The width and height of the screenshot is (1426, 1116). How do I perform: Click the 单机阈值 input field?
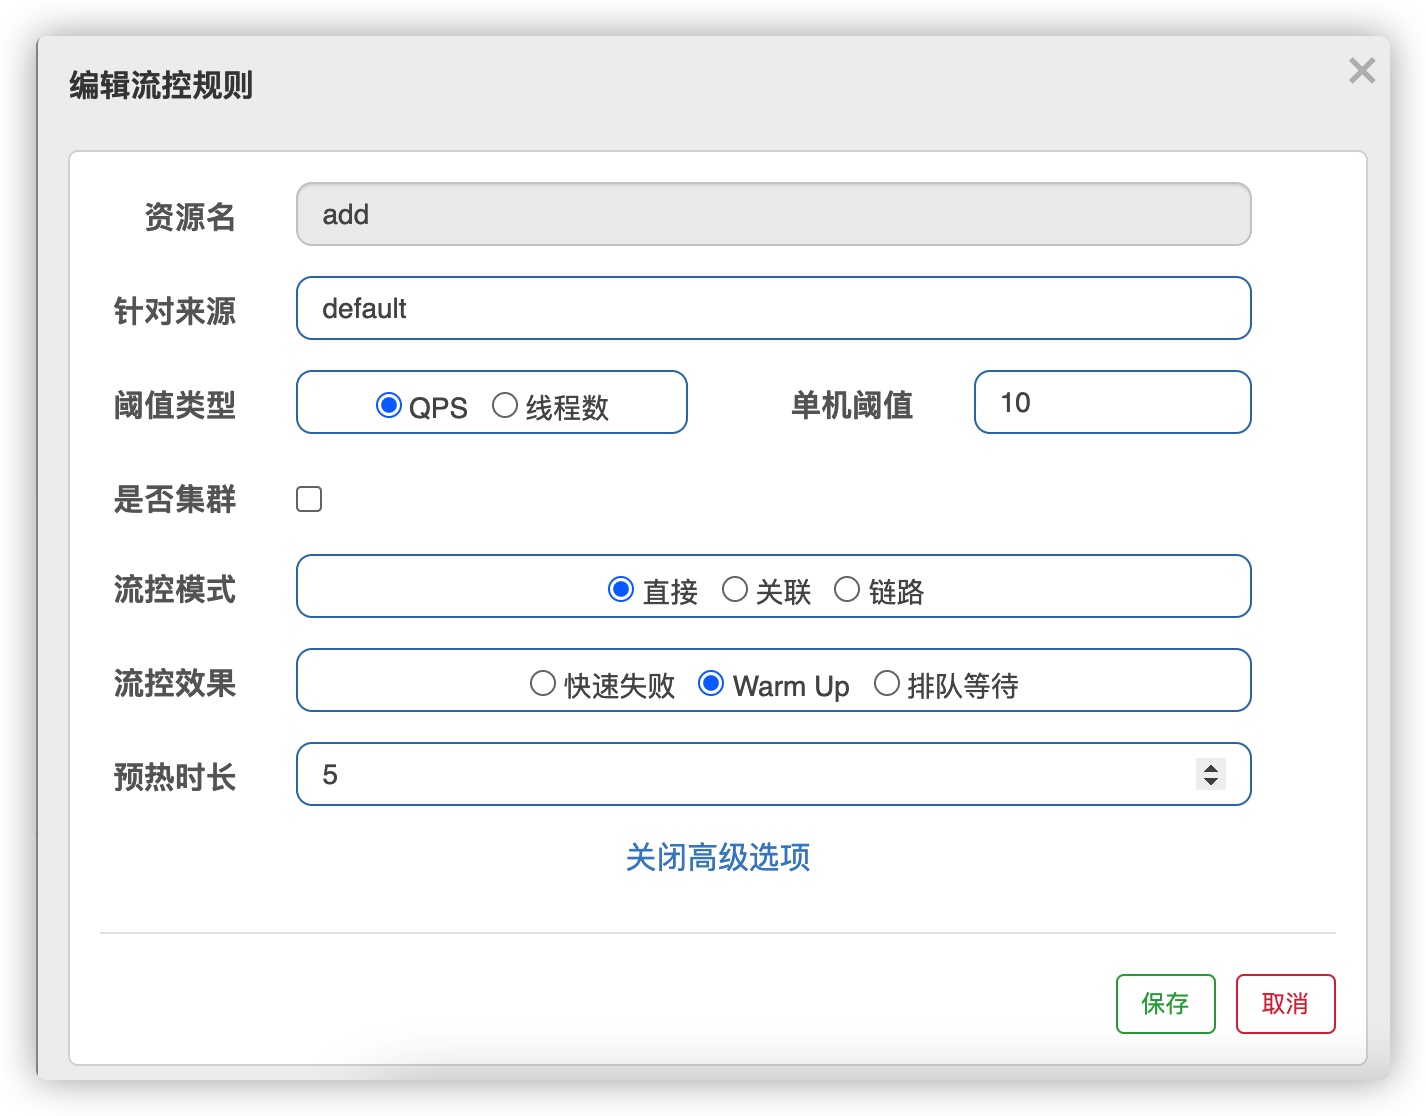[1112, 402]
